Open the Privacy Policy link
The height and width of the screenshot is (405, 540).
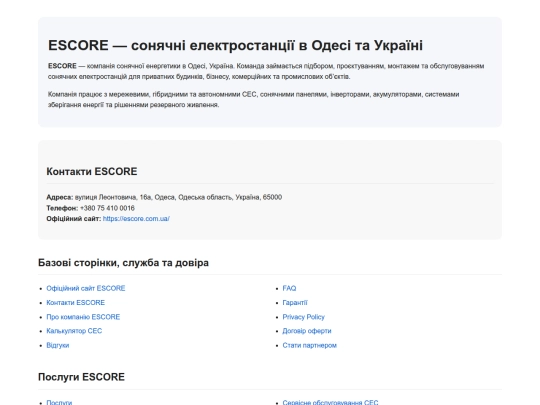tap(303, 317)
